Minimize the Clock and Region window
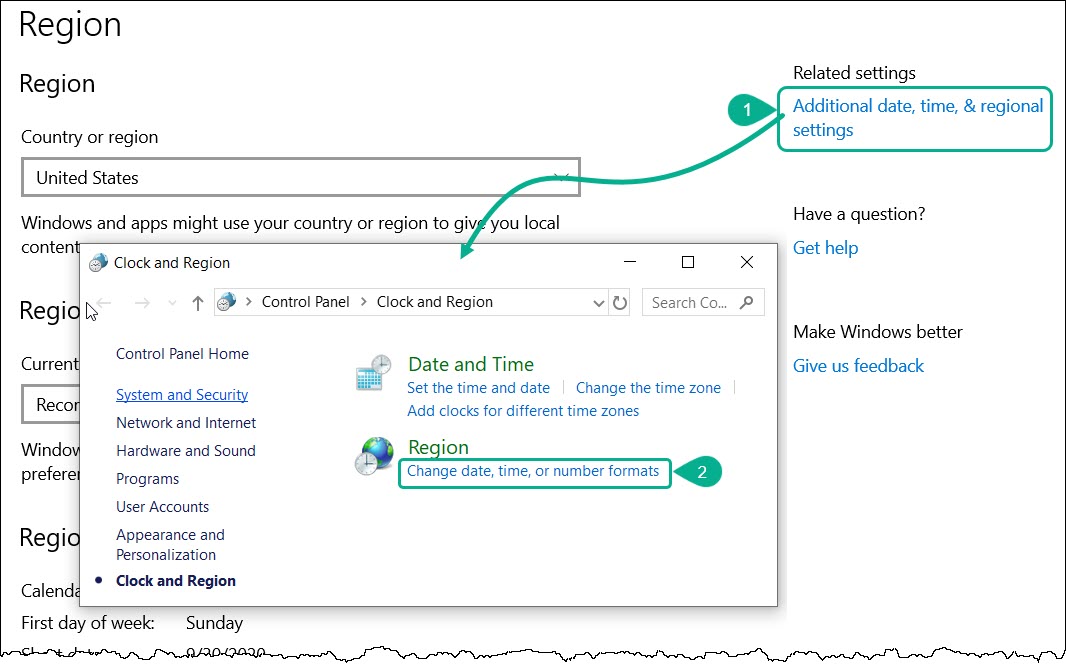 coord(630,262)
